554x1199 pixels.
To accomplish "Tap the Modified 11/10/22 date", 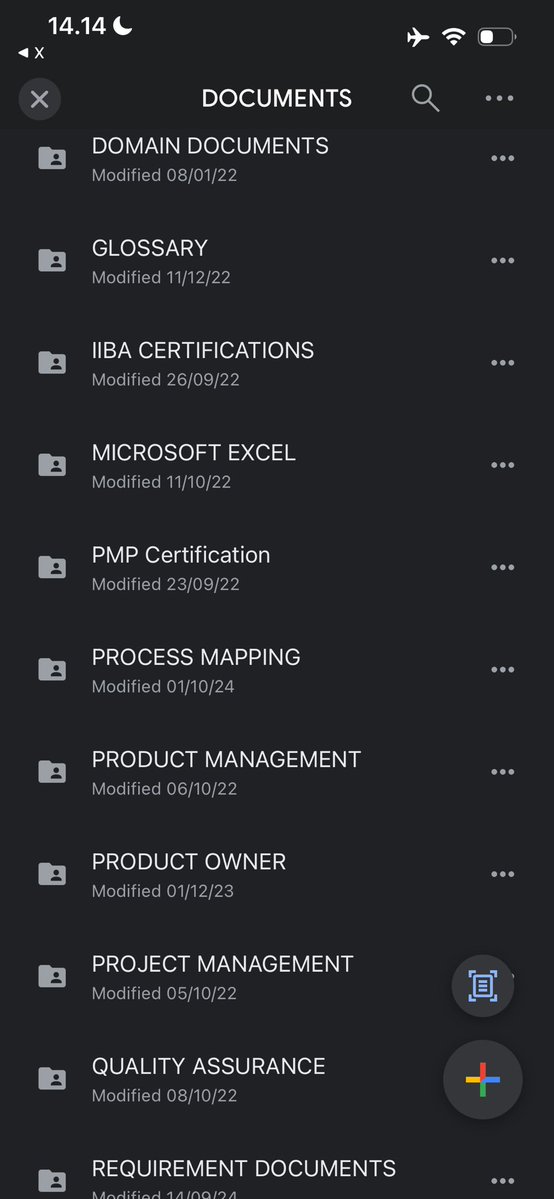I will click(x=161, y=483).
